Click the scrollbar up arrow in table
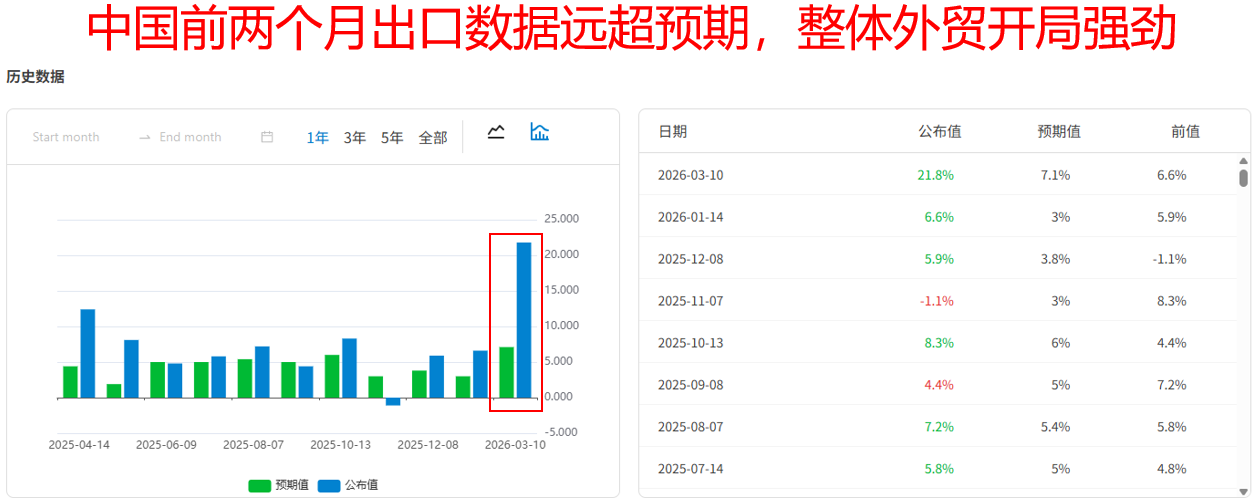The image size is (1255, 503). pyautogui.click(x=1243, y=161)
